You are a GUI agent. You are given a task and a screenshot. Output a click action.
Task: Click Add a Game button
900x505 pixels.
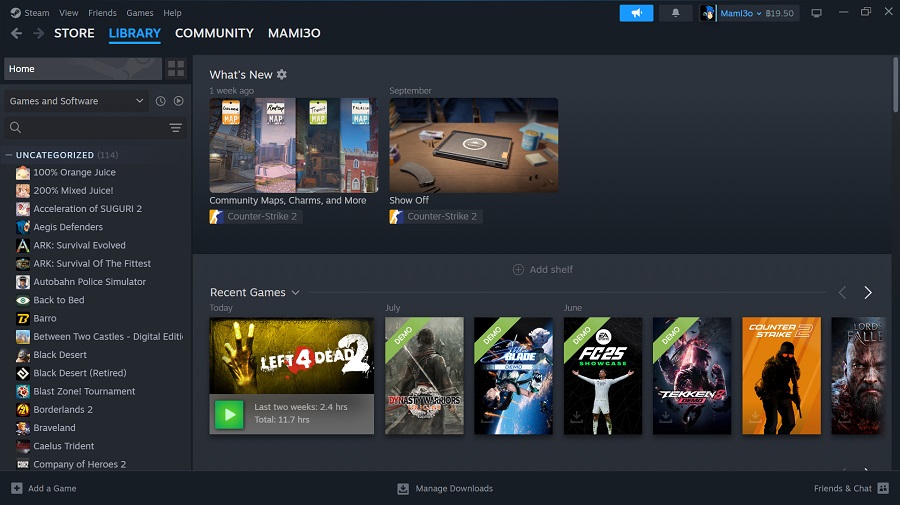point(44,489)
